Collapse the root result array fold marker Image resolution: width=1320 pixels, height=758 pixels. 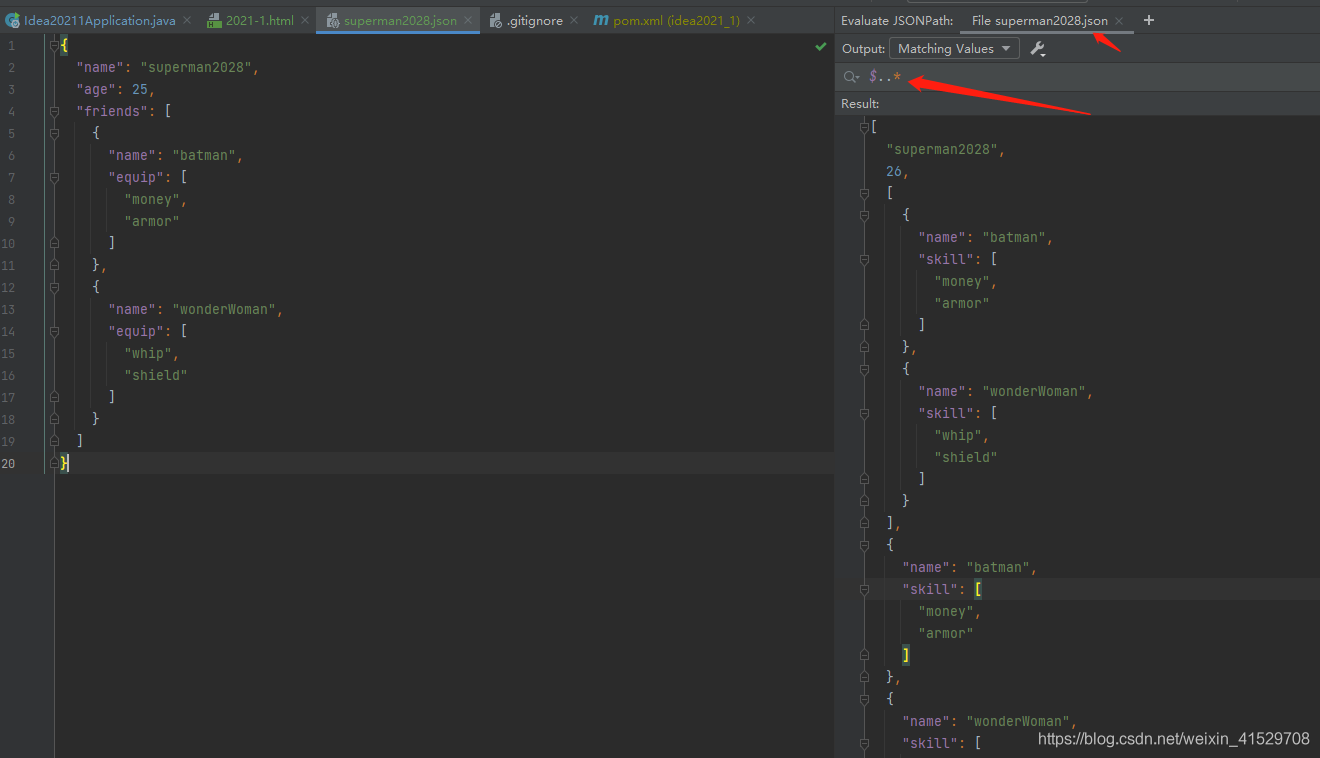point(864,127)
